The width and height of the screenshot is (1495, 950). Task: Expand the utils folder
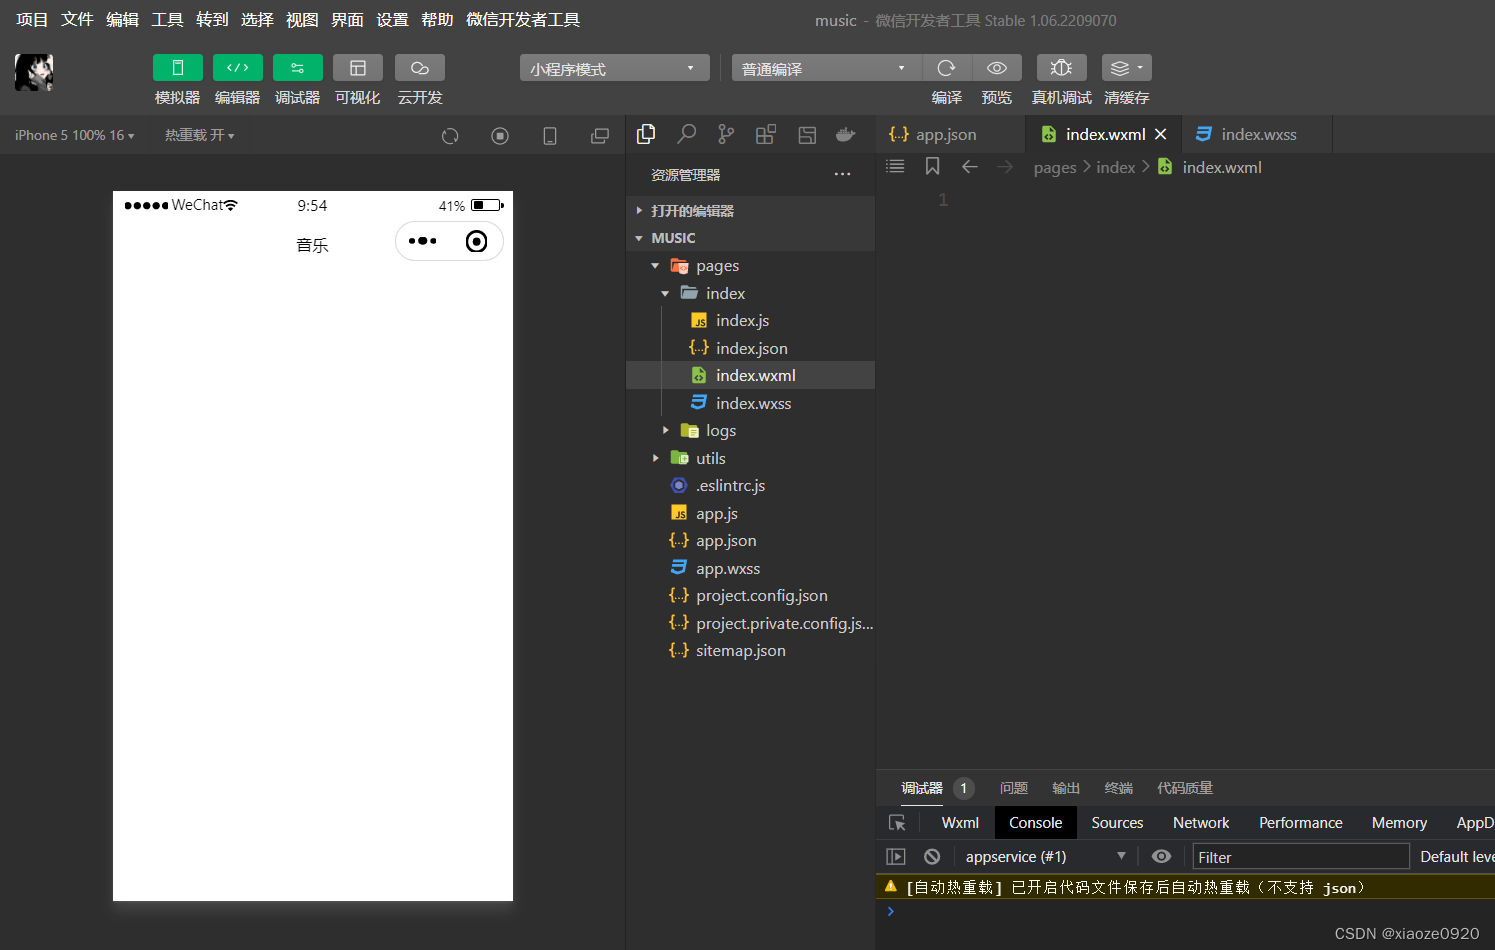coord(750,458)
